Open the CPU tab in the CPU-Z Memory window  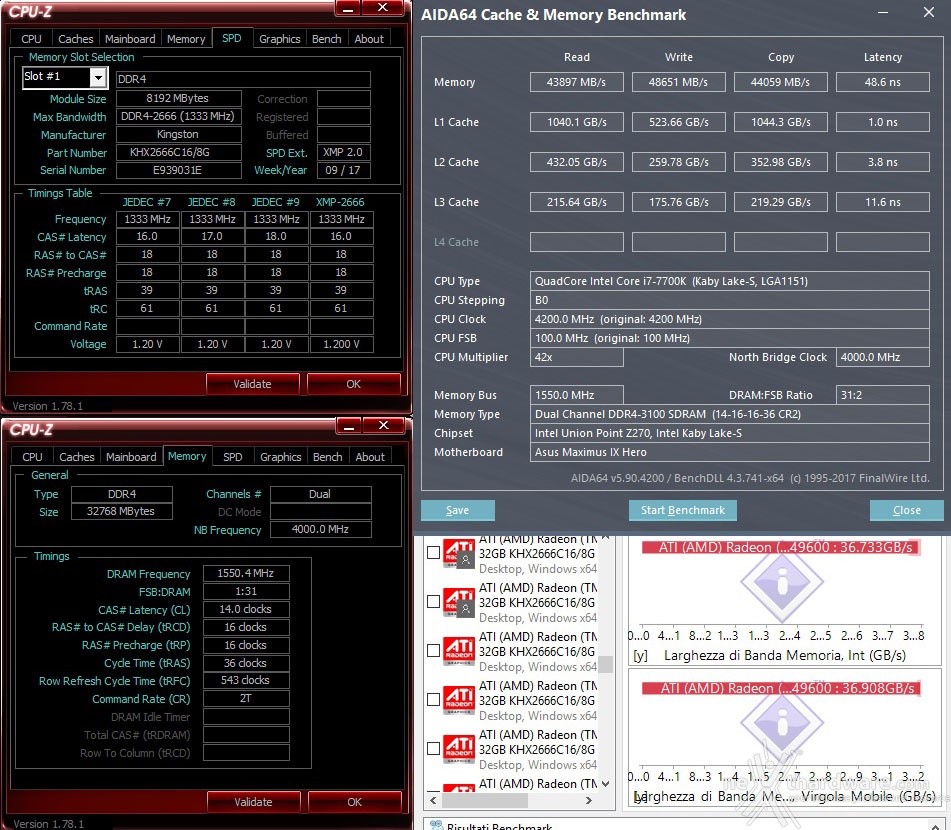32,457
